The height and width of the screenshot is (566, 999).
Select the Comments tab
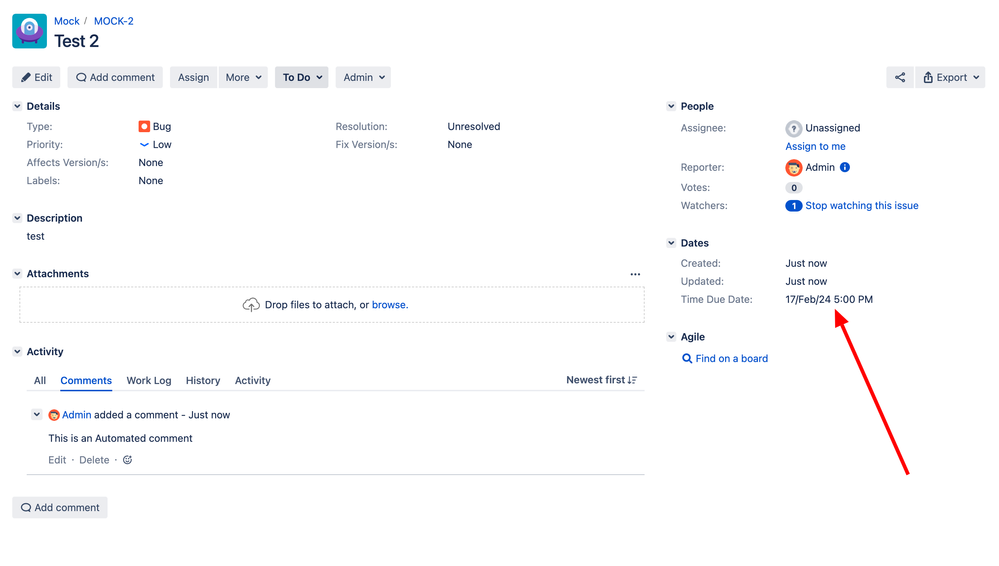pyautogui.click(x=86, y=381)
